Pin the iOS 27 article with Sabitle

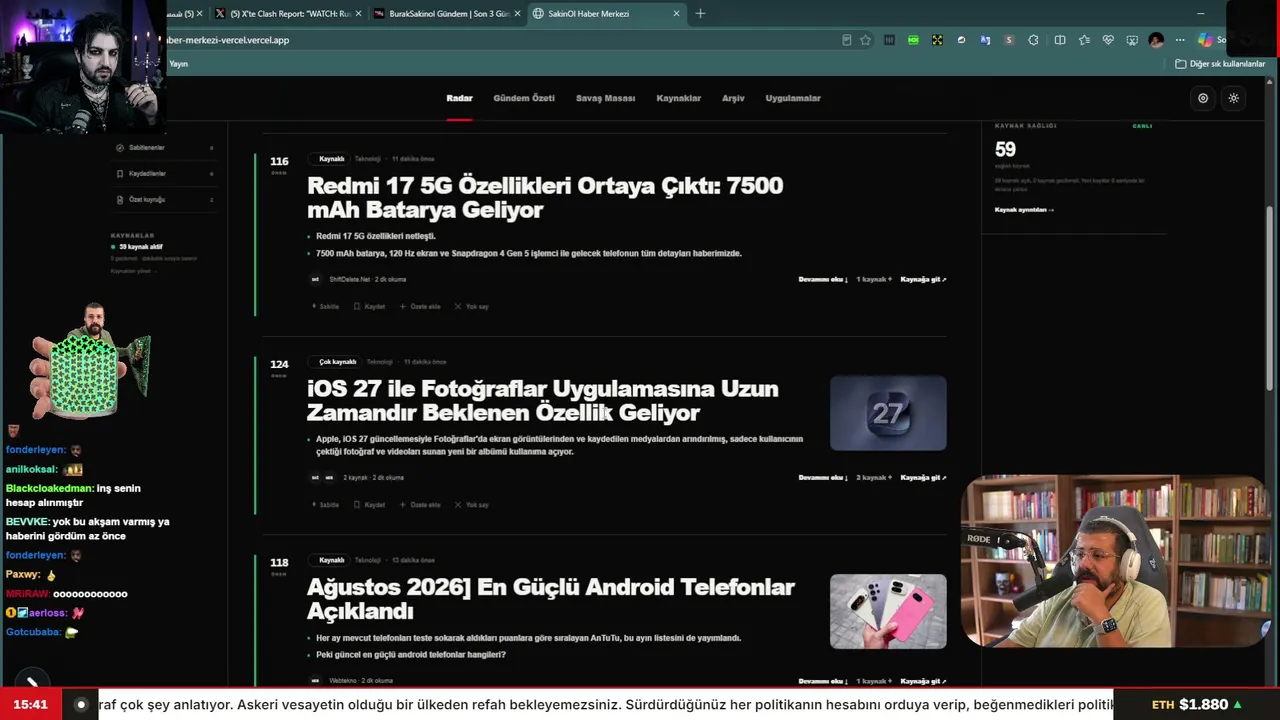(x=325, y=505)
